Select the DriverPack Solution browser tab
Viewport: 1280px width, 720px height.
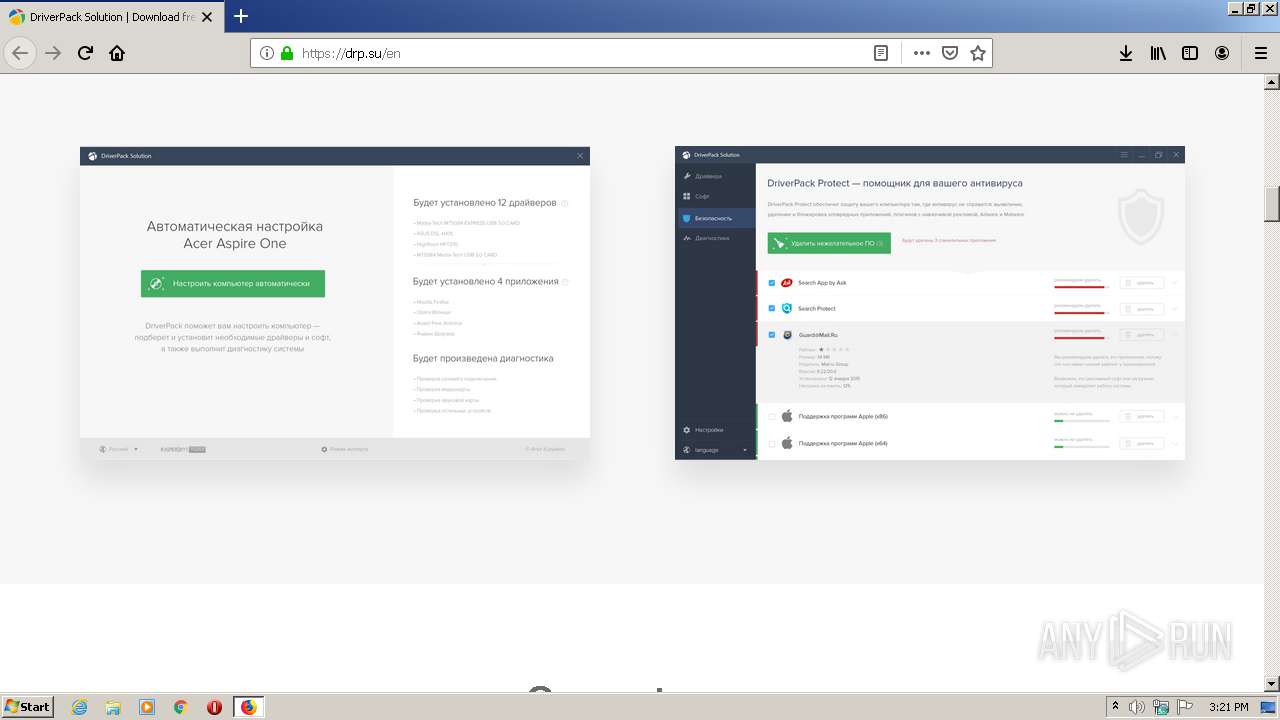(x=110, y=17)
